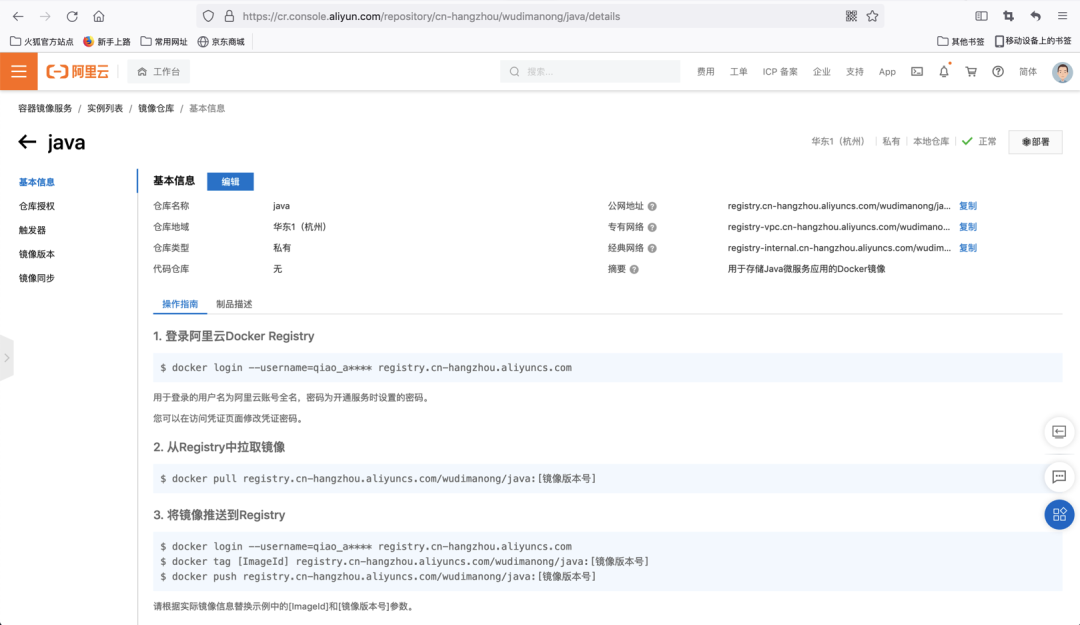Open Cloud Shell terminal icon
The image size is (1080, 625).
(917, 72)
